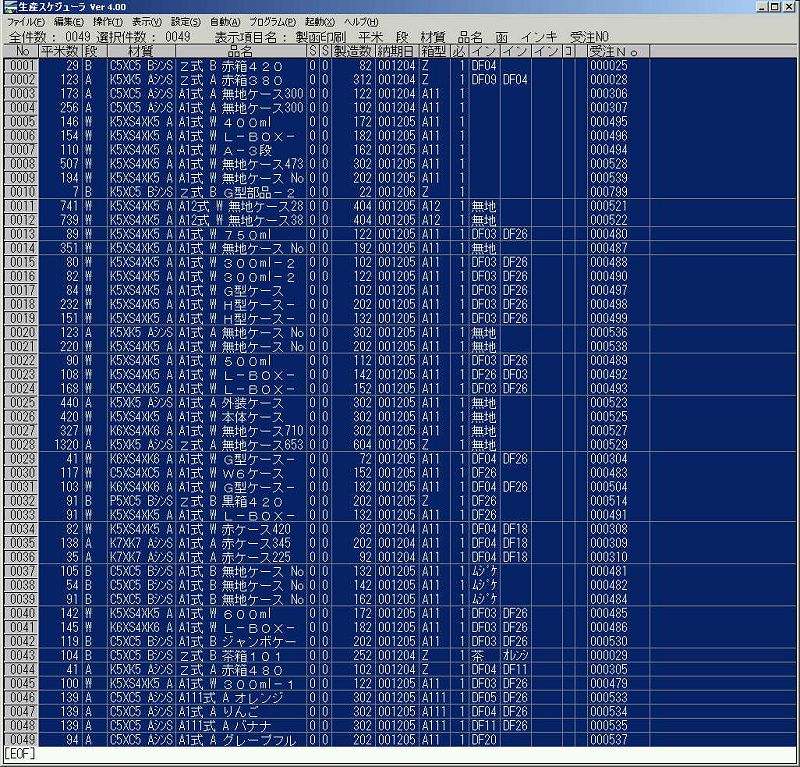This screenshot has height=767, width=800.
Task: Maximize the scheduler window
Action: coord(774,7)
